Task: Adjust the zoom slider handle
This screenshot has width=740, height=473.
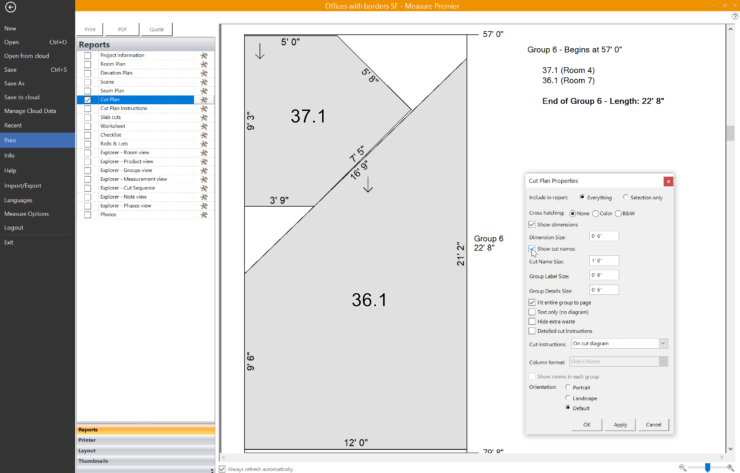Action: pyautogui.click(x=707, y=467)
